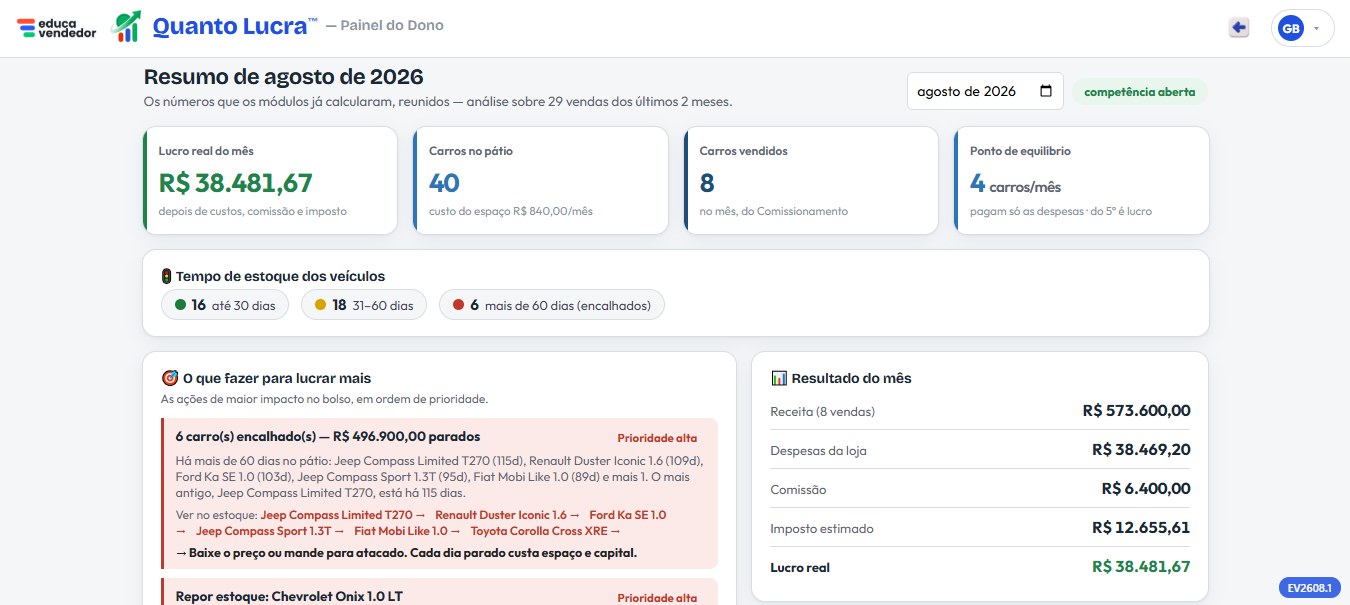Viewport: 1350px width, 605px height.
Task: Click the Painel do Dono subtitle
Action: 392,26
